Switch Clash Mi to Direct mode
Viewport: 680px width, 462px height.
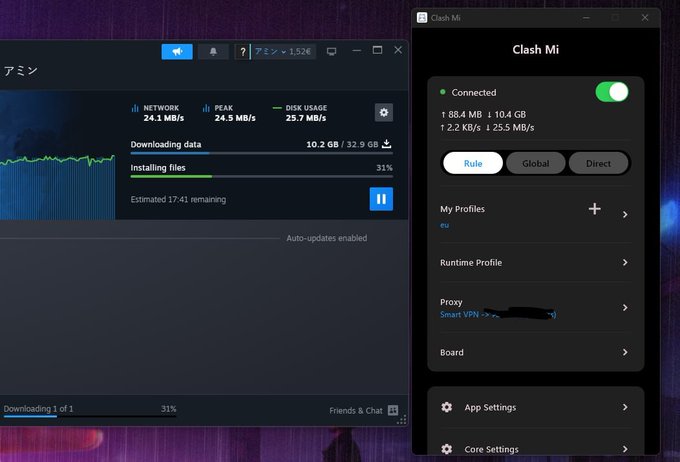(598, 164)
